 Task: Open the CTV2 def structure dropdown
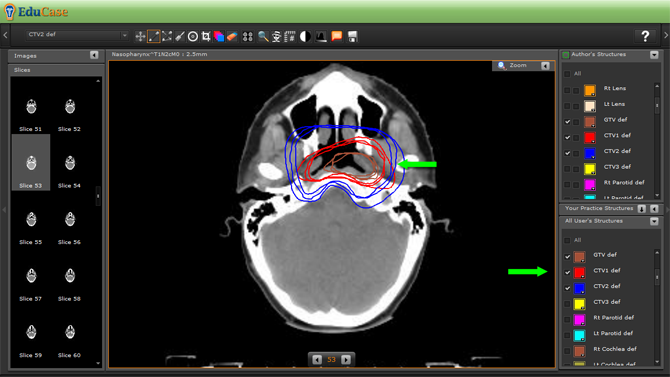77,35
